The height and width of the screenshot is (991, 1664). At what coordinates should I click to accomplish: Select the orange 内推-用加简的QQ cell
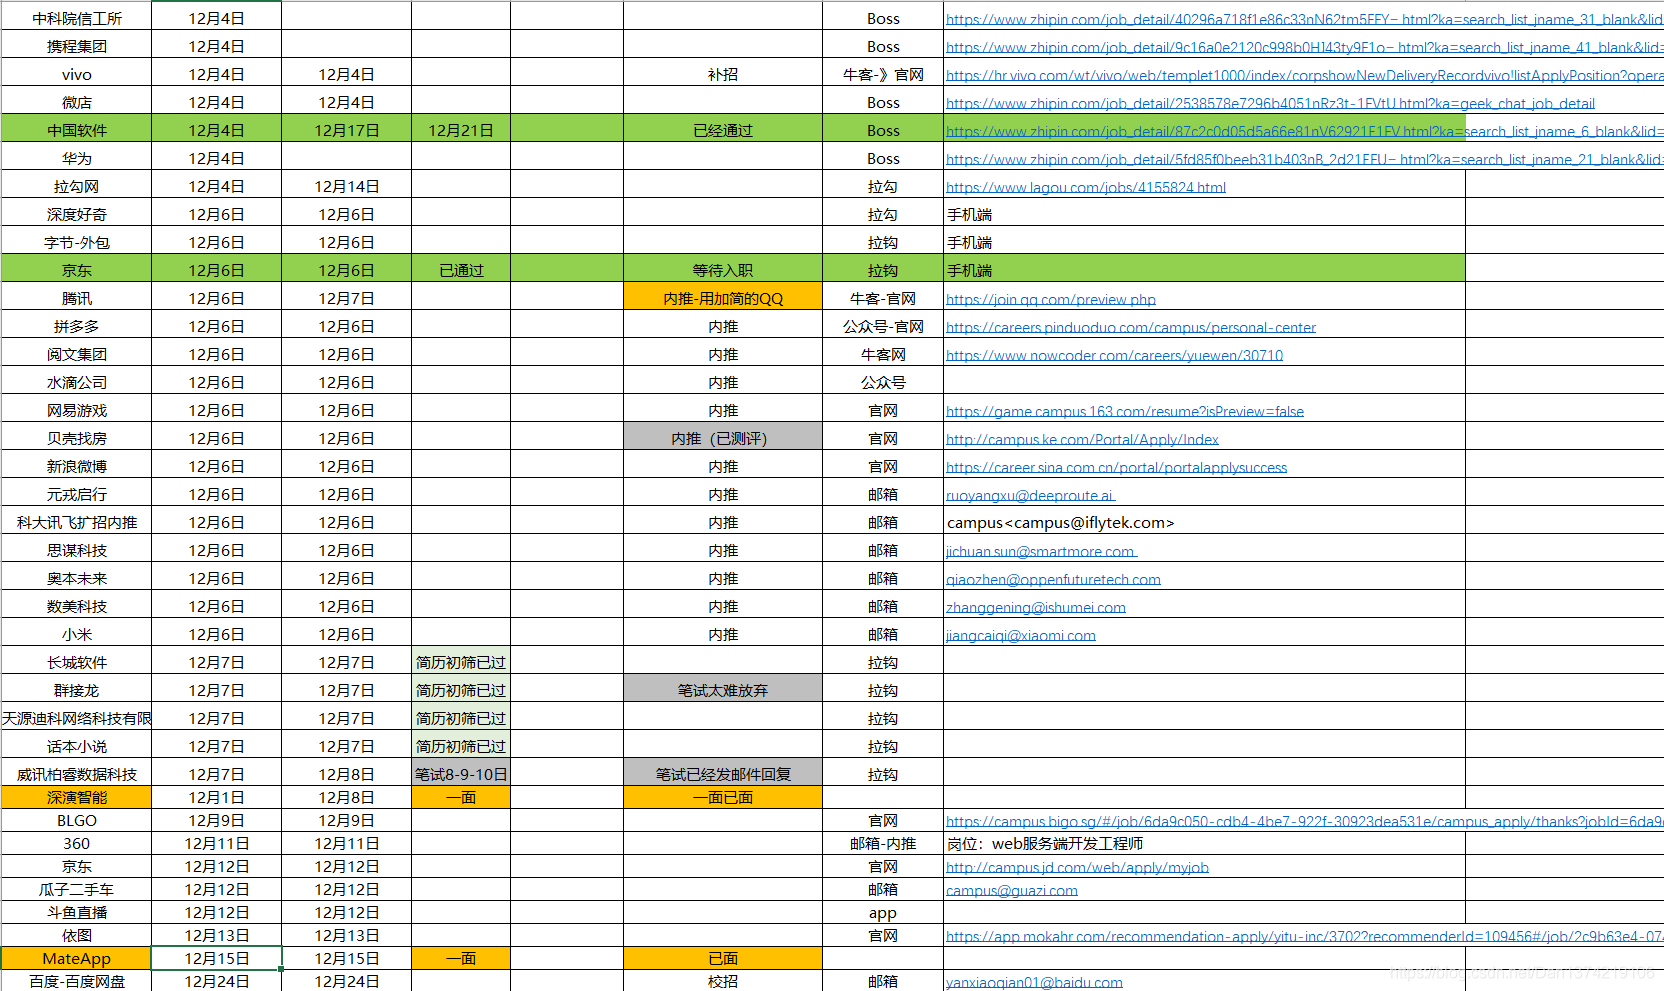(723, 298)
